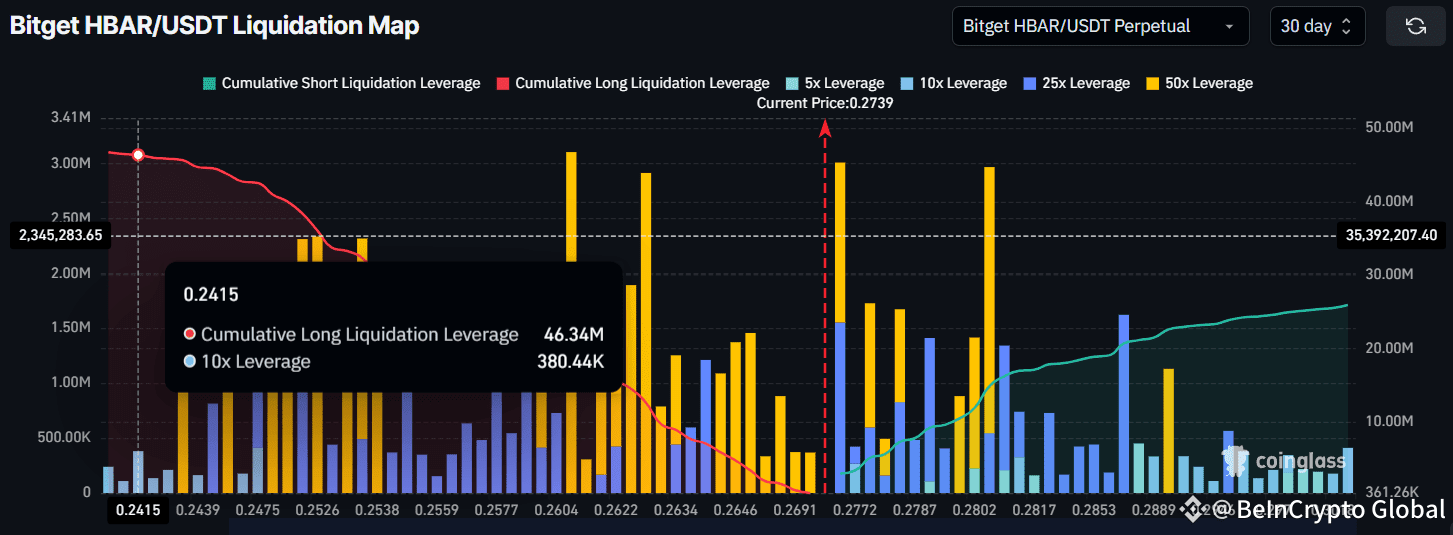Click the 2,345,283.65 left axis value tag

click(60, 236)
